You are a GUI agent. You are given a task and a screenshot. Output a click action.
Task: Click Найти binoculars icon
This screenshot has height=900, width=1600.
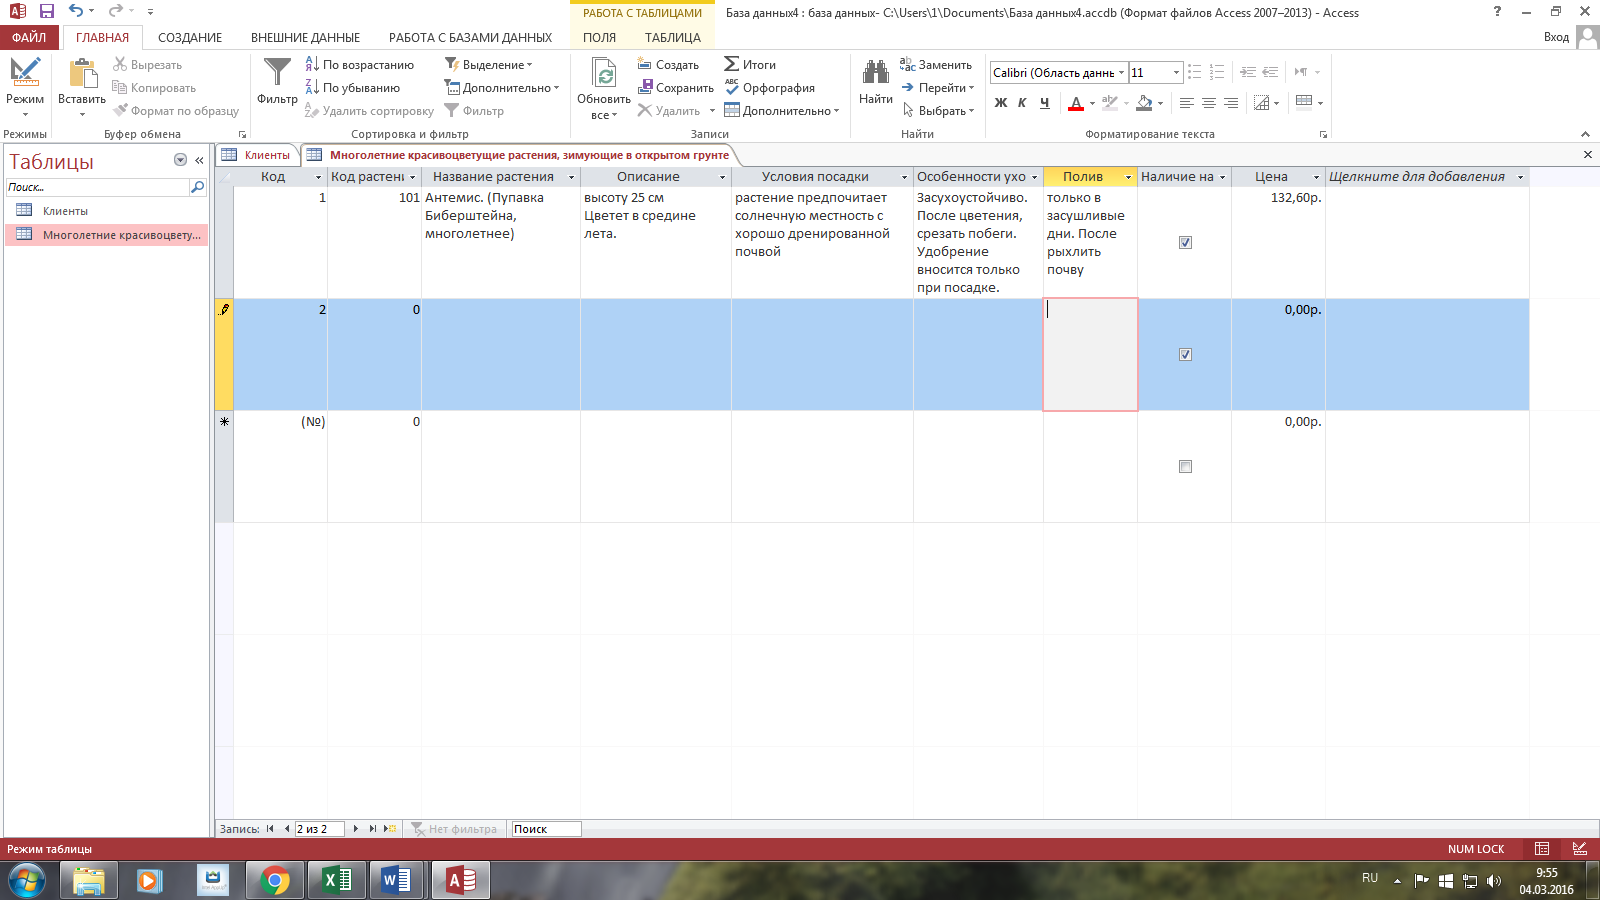click(875, 74)
